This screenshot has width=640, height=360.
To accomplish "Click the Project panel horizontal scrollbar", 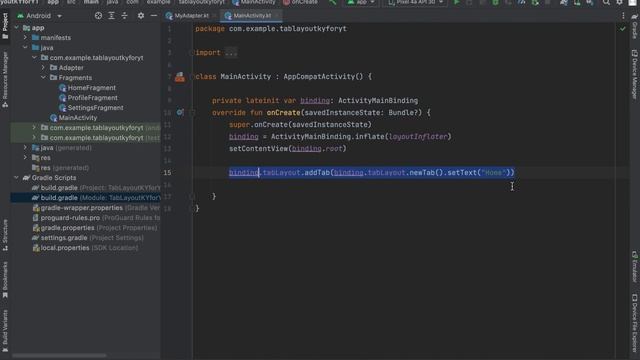I will click(x=59, y=356).
